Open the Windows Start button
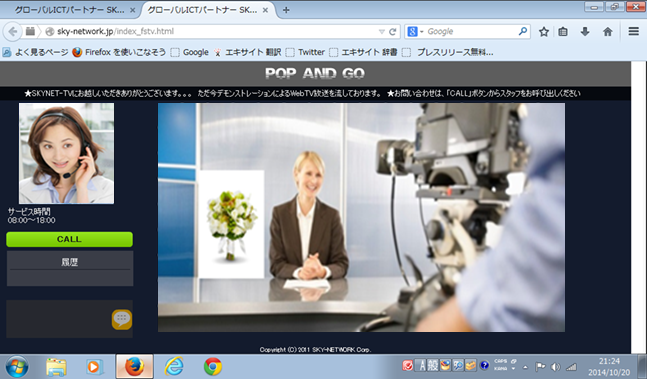 point(17,366)
